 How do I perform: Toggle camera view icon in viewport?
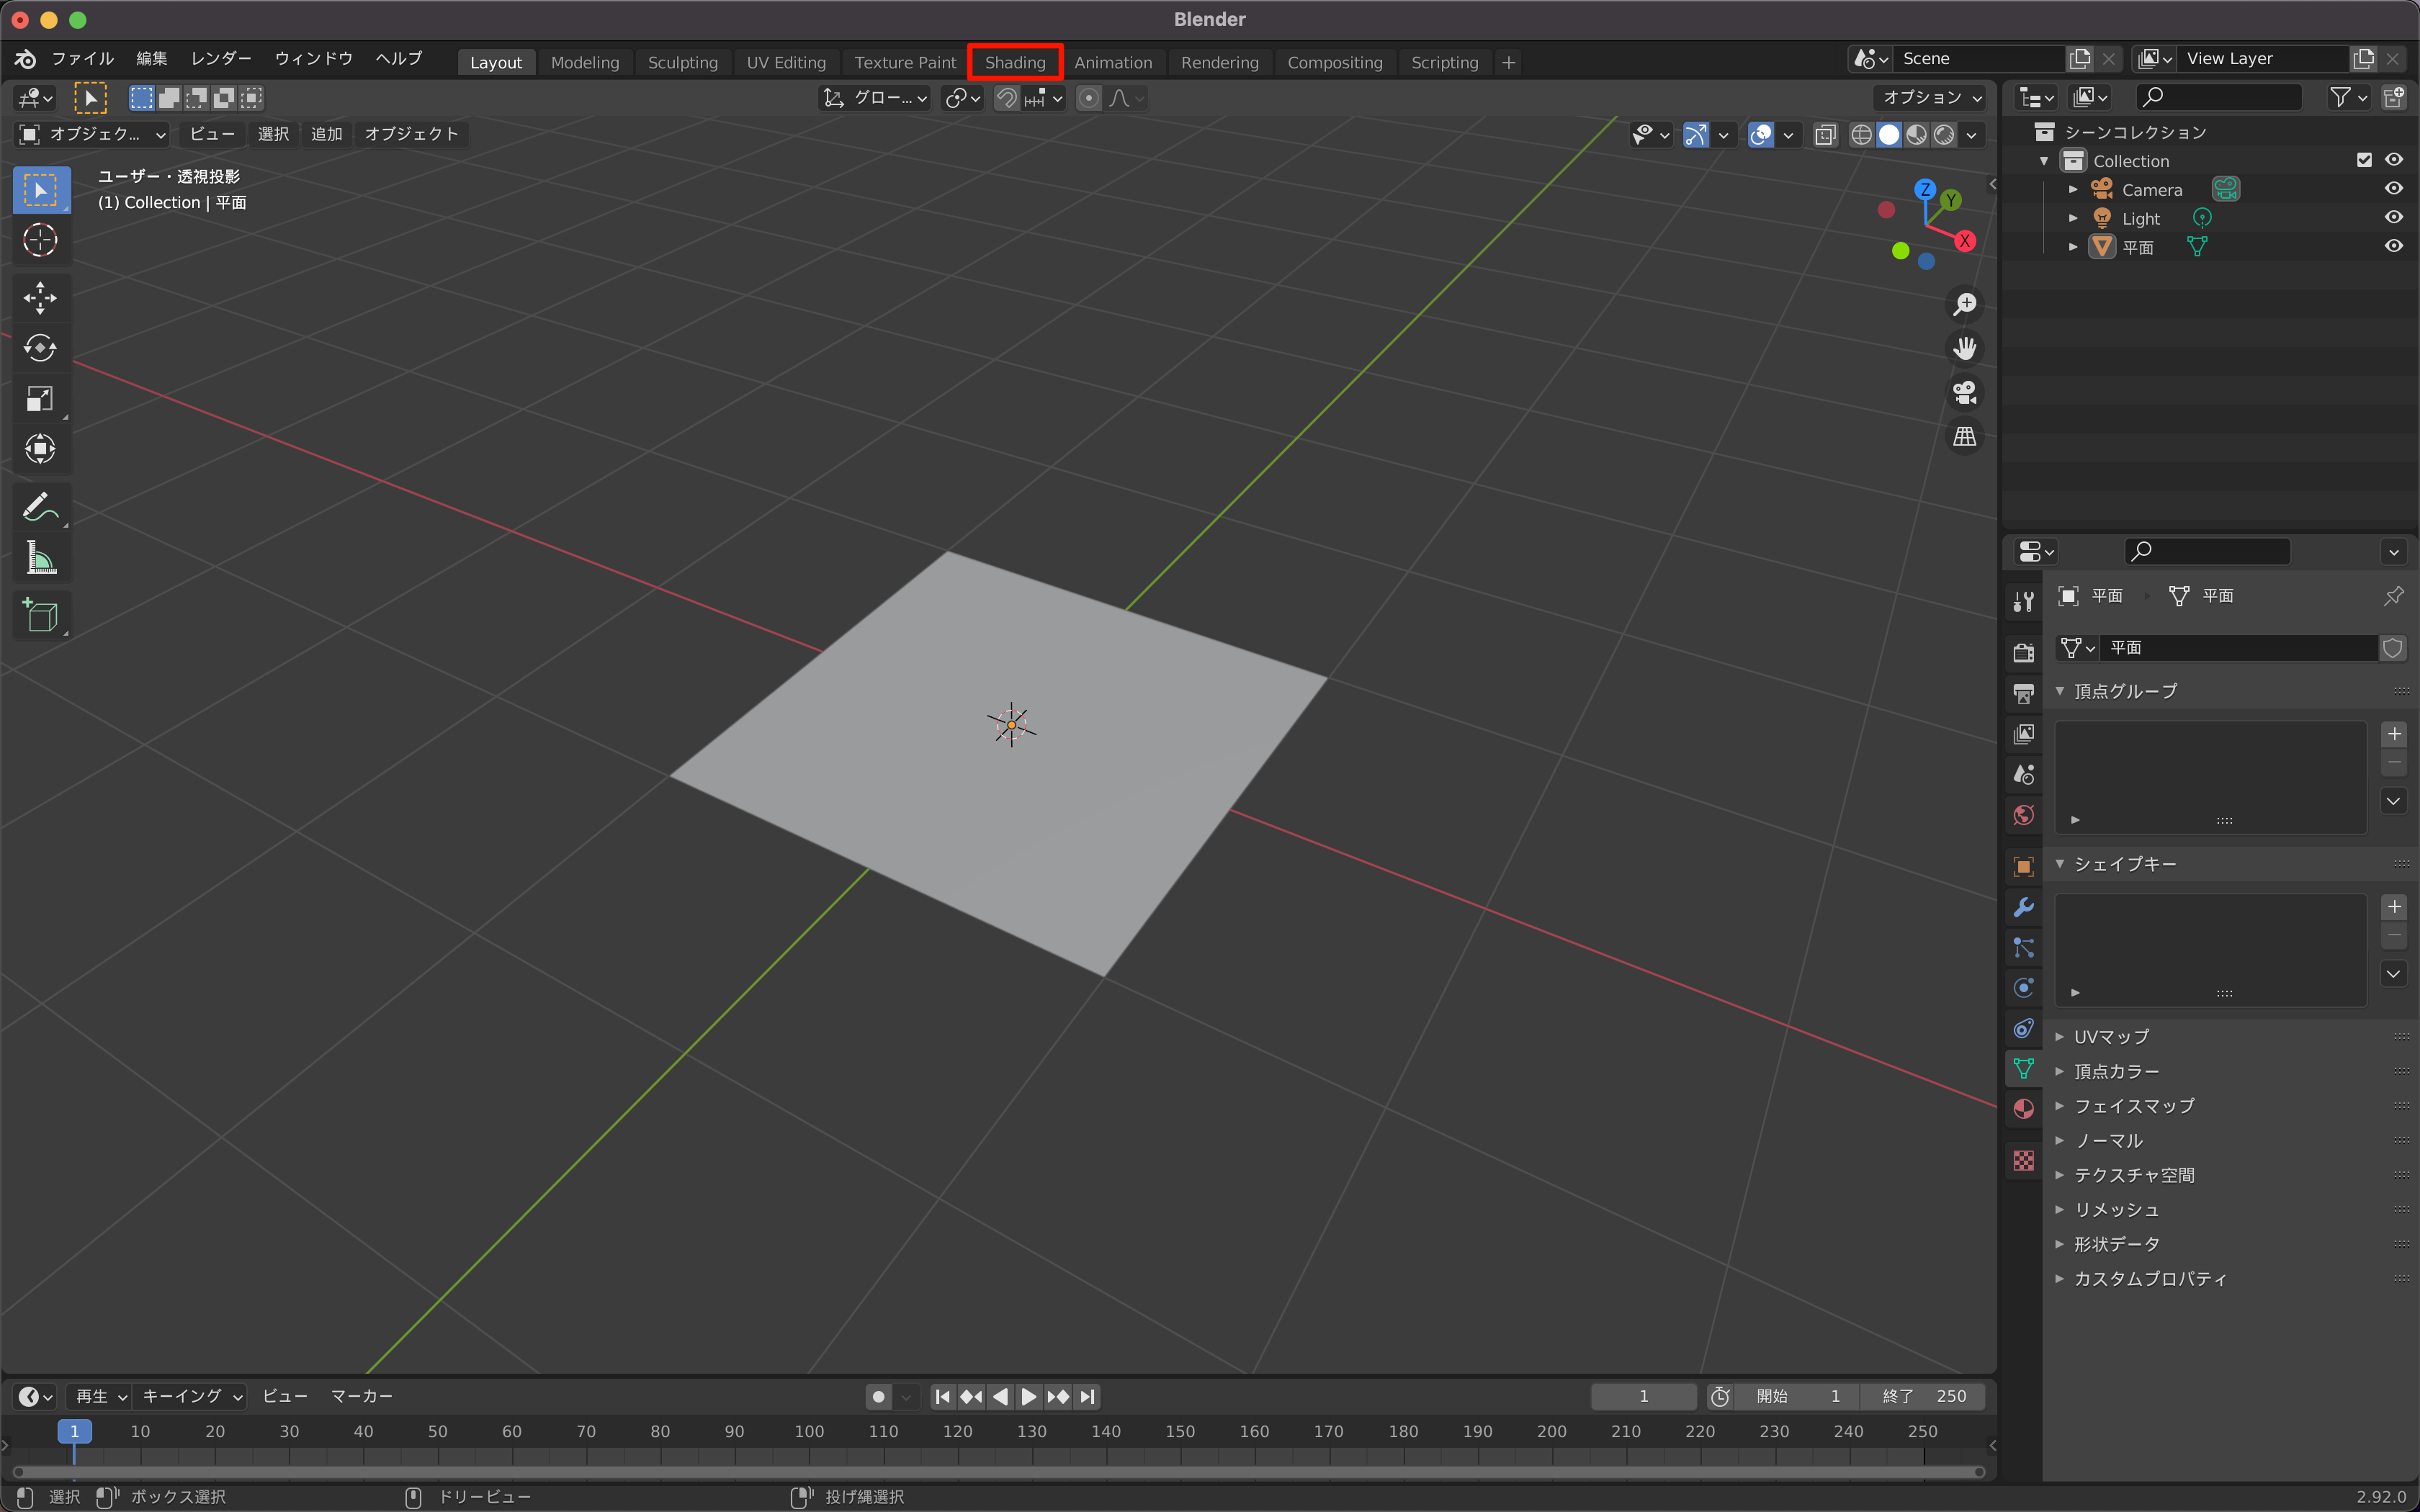(x=1964, y=393)
